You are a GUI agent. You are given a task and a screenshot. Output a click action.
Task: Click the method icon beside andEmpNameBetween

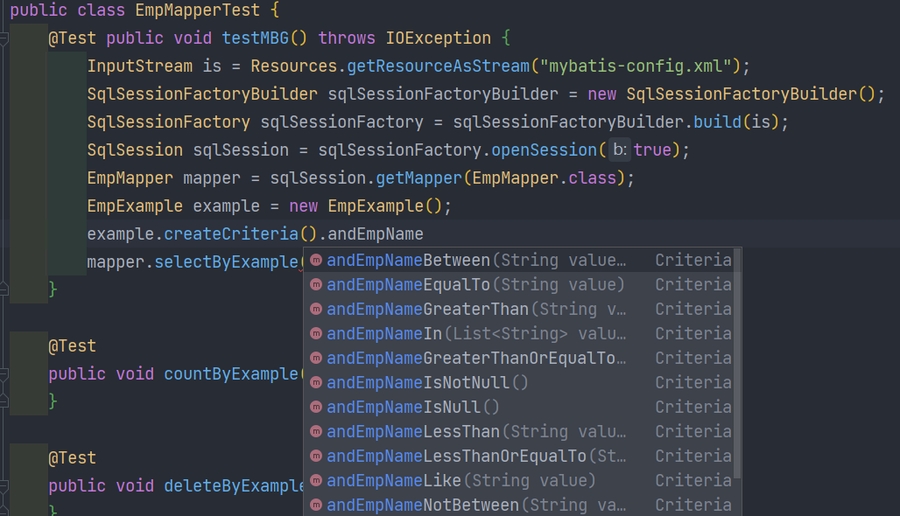[316, 260]
